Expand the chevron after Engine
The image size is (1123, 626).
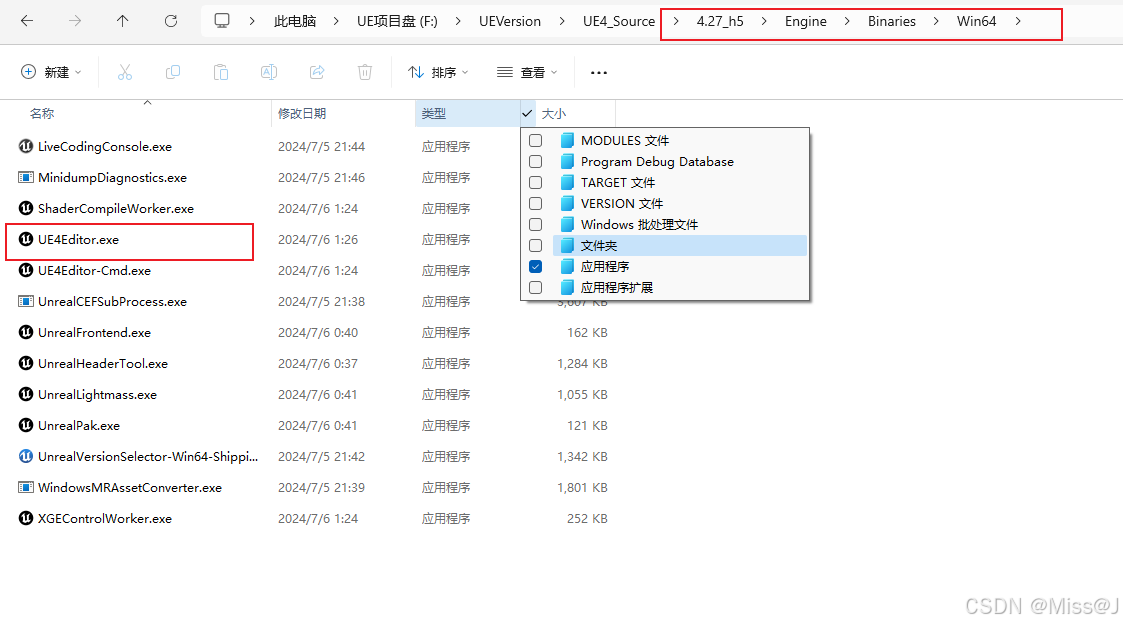coord(847,21)
